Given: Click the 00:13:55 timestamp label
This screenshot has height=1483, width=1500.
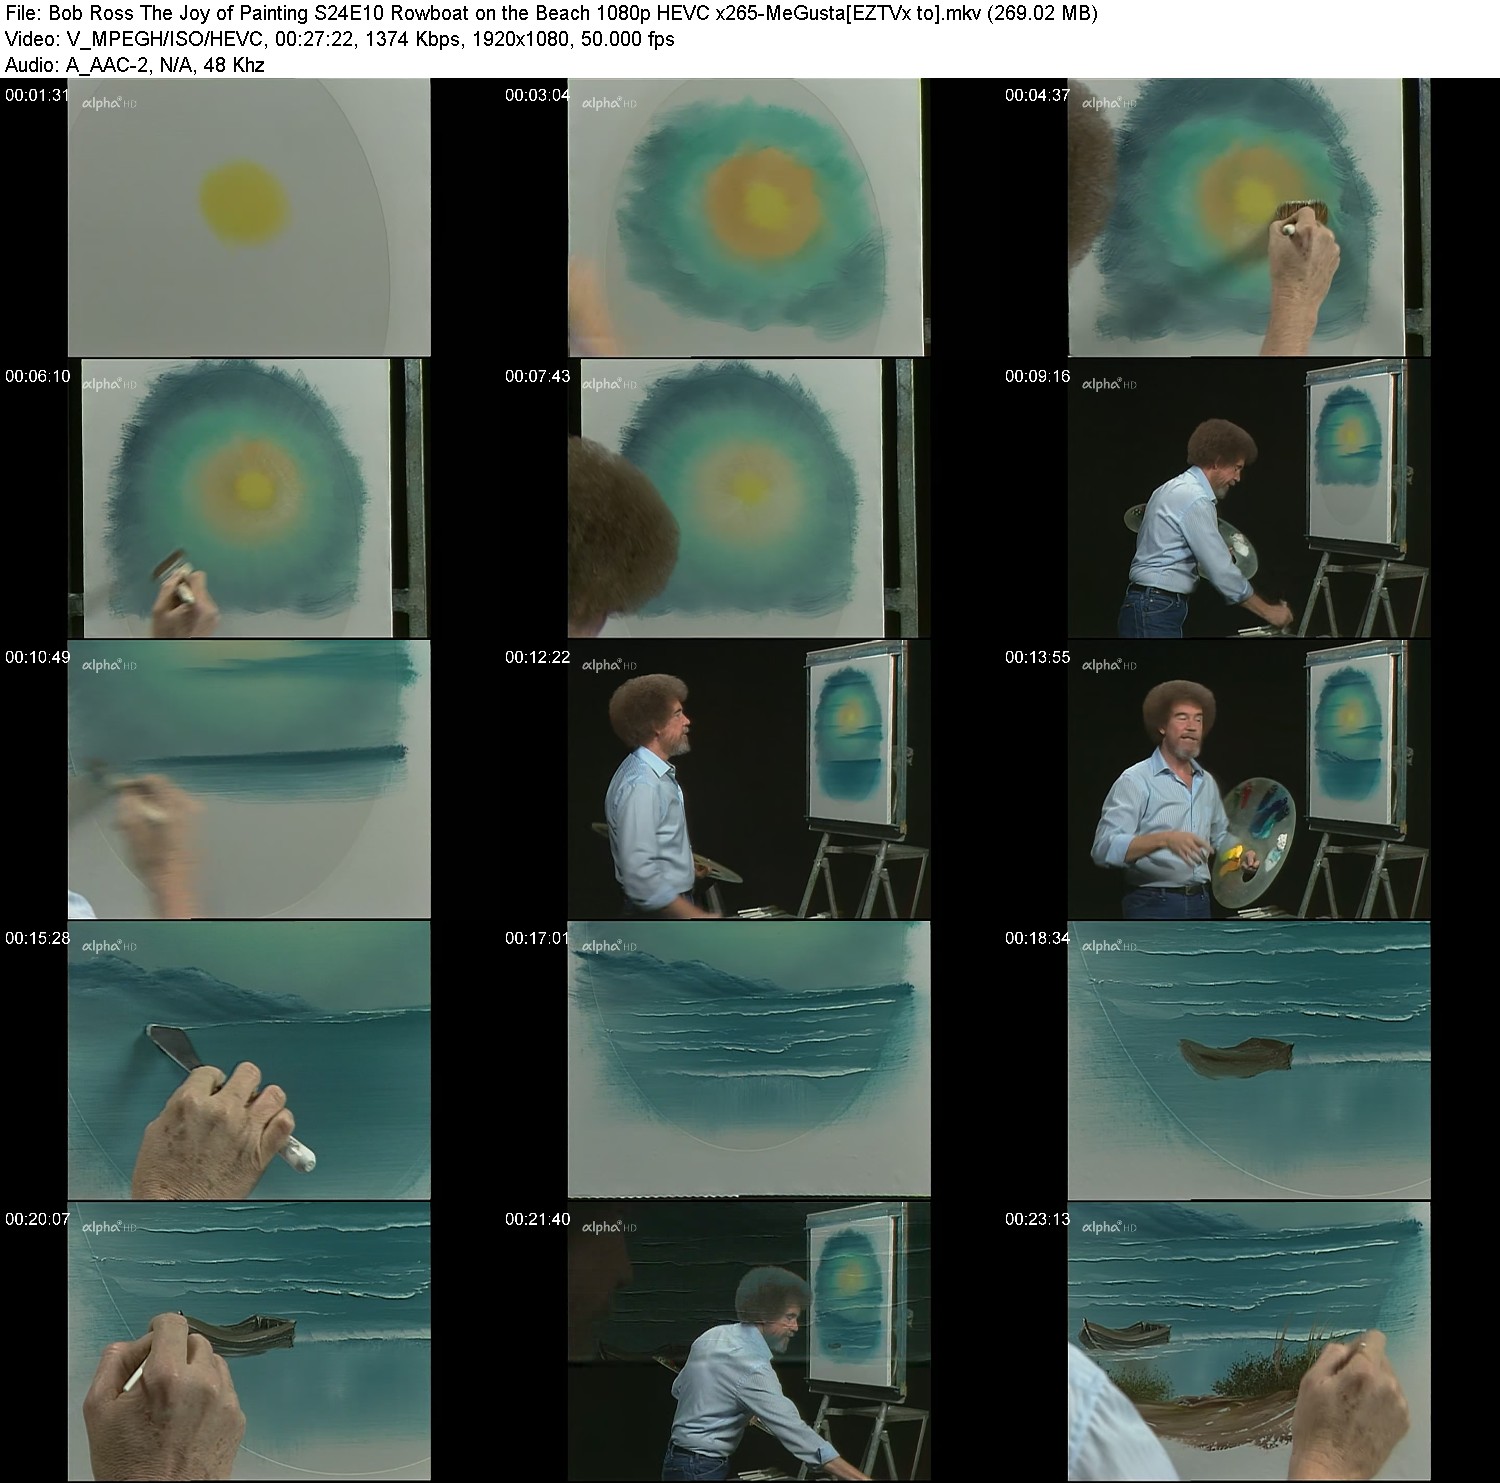Looking at the screenshot, I should point(1037,657).
